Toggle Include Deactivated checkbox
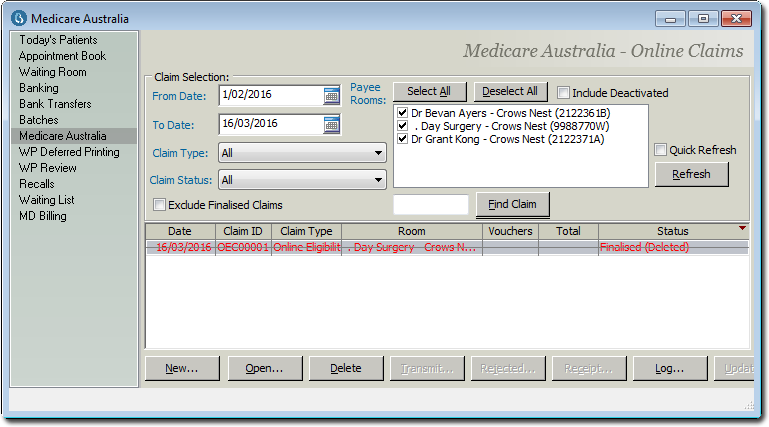The height and width of the screenshot is (427, 769). click(563, 93)
